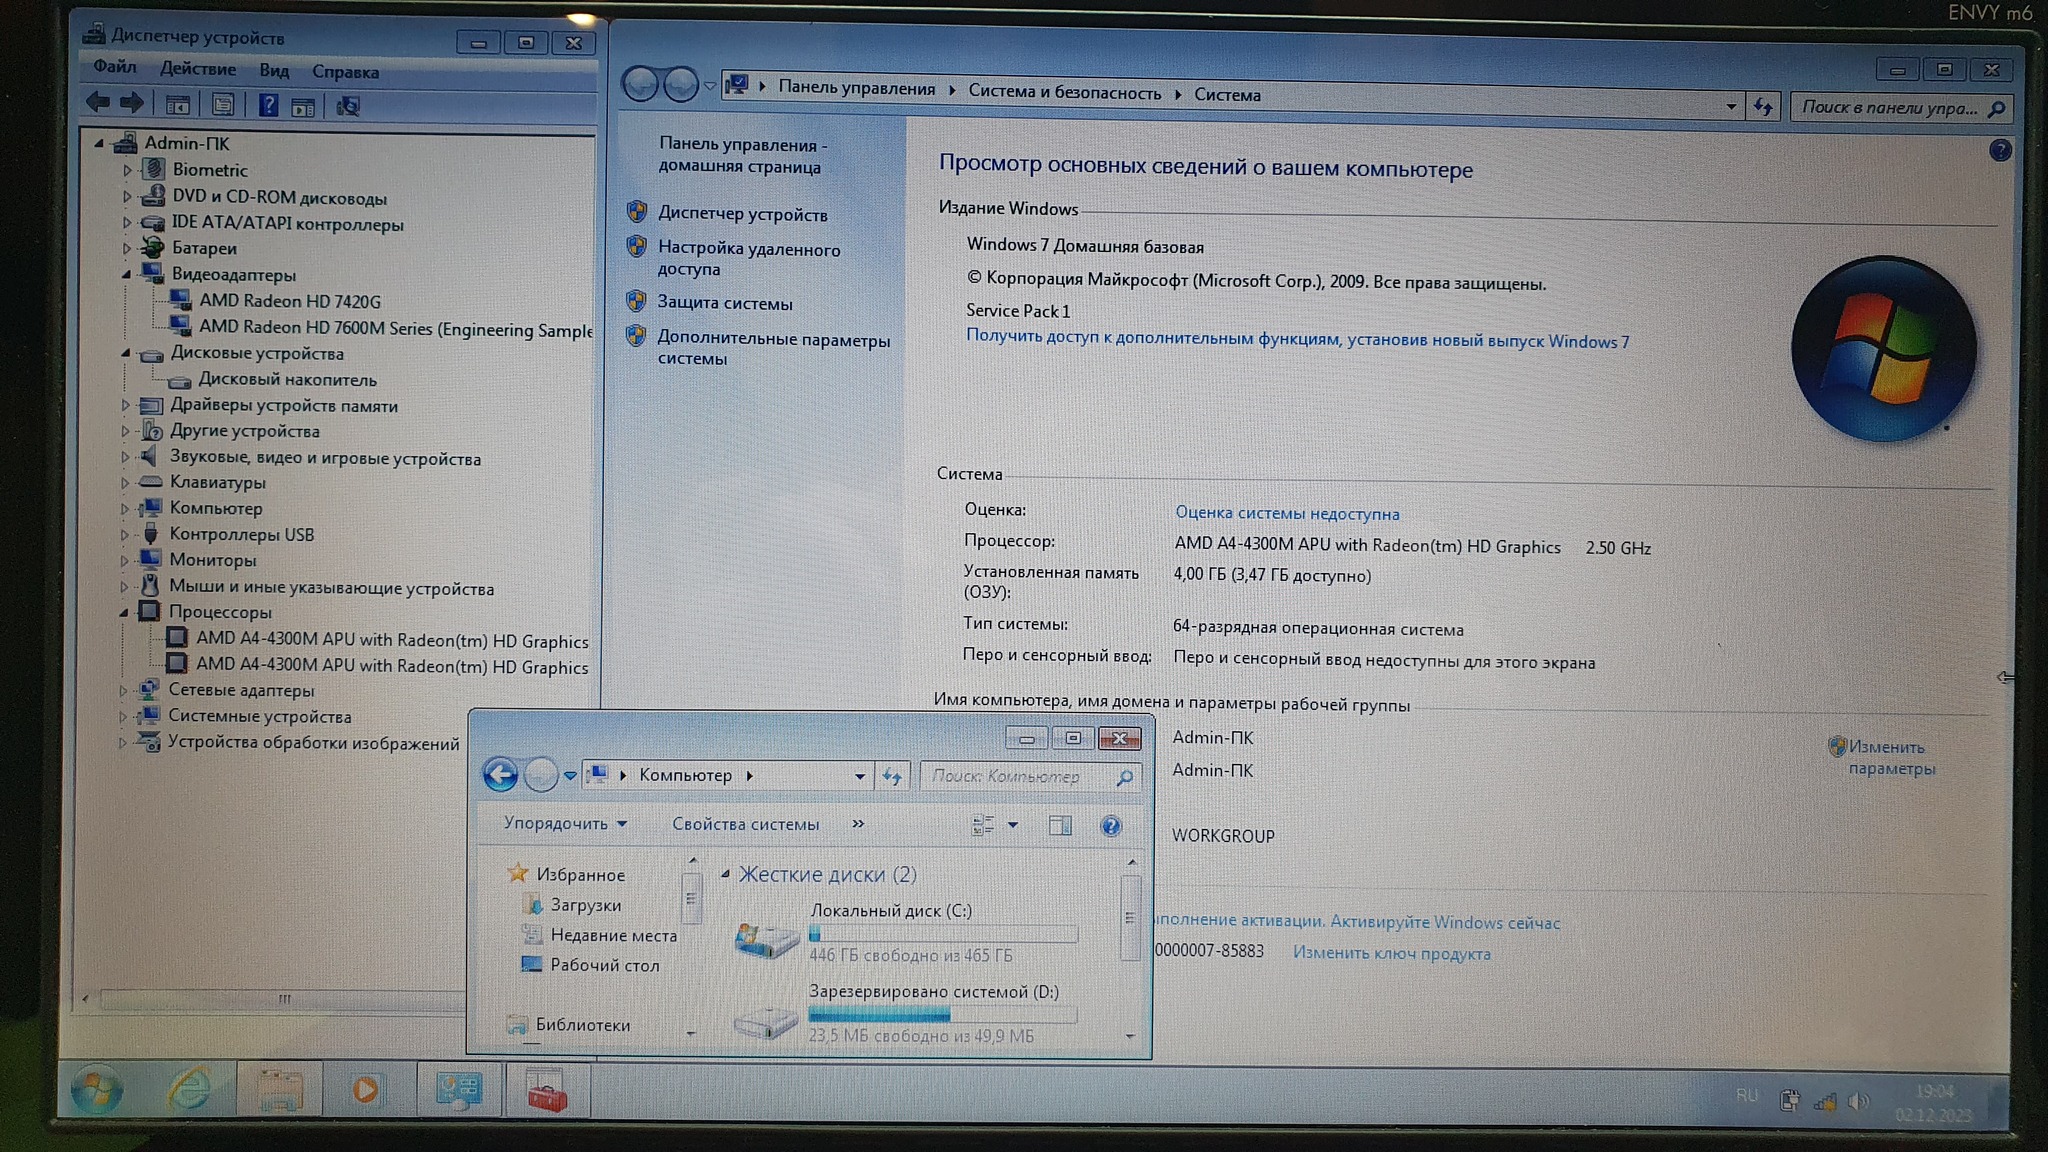Click the Windows Start orb
The width and height of the screenshot is (2048, 1152).
coord(96,1089)
